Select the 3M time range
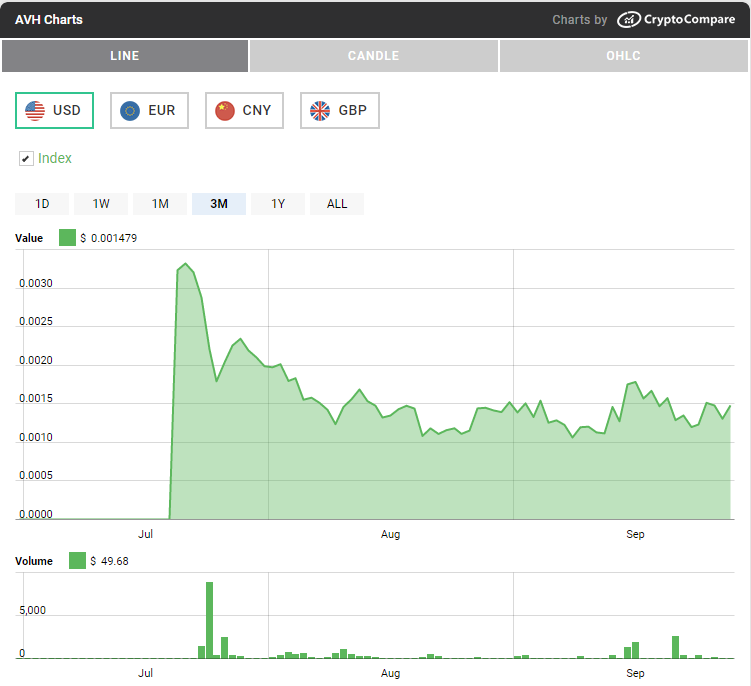This screenshot has height=686, width=751. [x=219, y=204]
